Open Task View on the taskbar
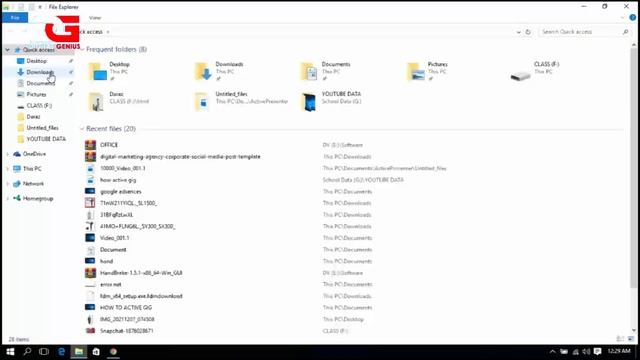640x360 pixels. (44, 352)
